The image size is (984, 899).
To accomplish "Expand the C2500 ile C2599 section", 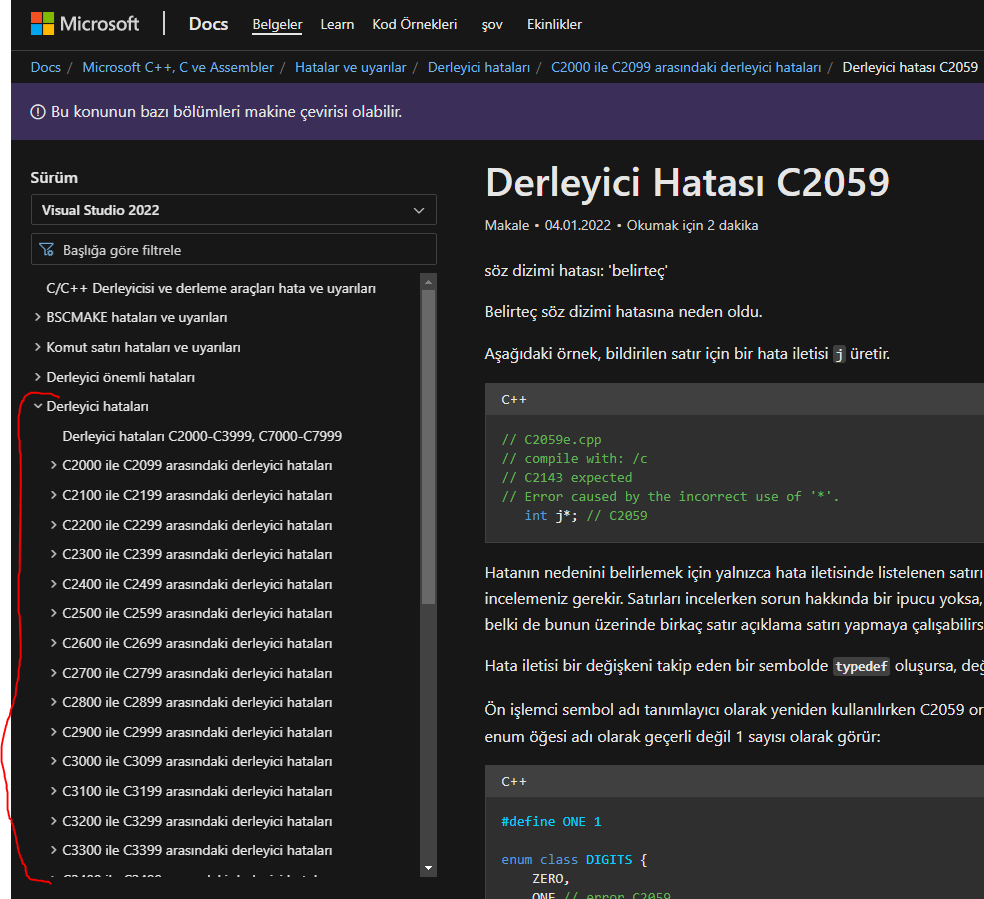I will (54, 614).
